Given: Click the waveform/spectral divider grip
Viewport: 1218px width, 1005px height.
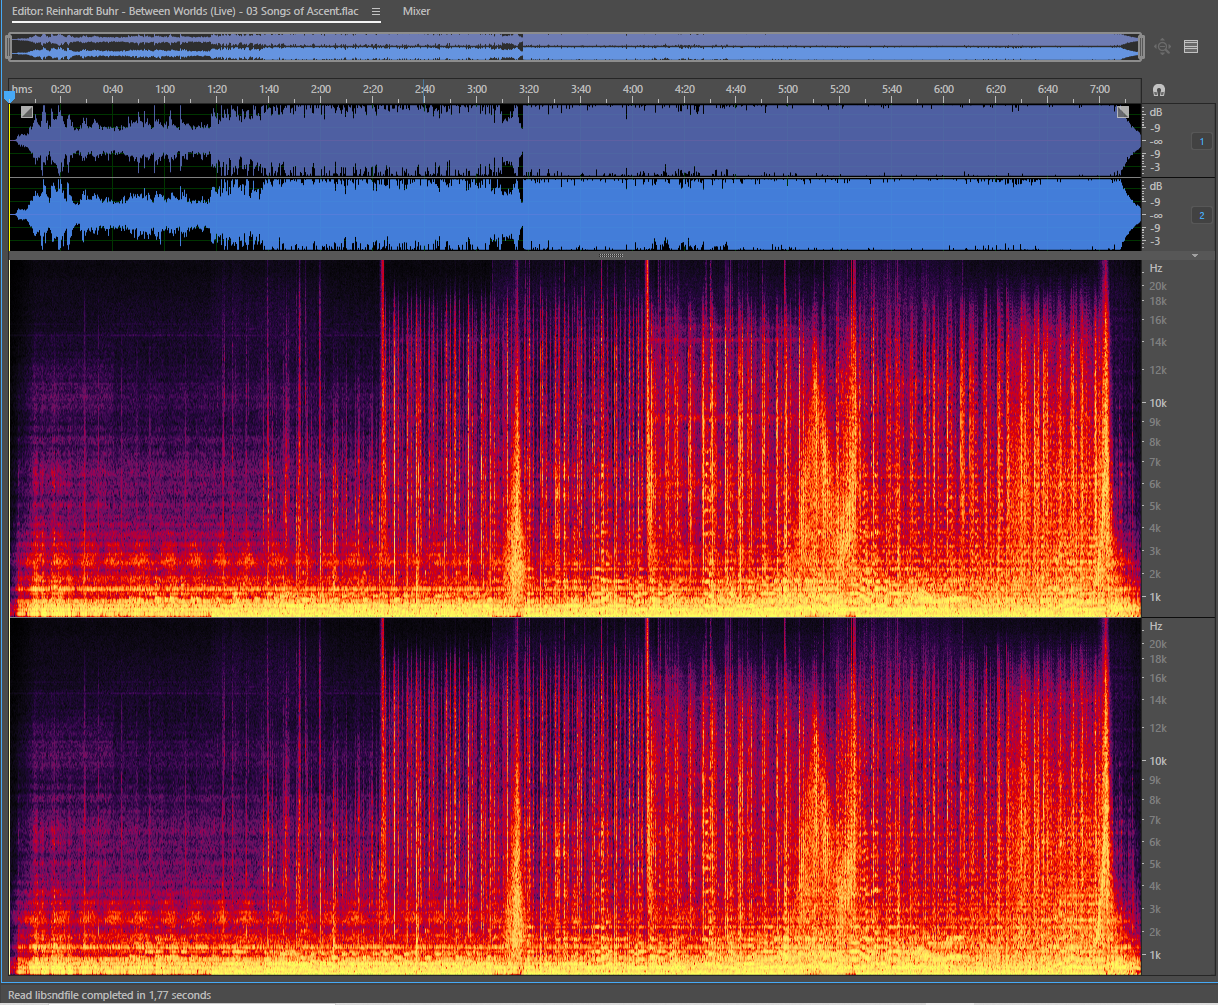Looking at the screenshot, I should pyautogui.click(x=612, y=256).
